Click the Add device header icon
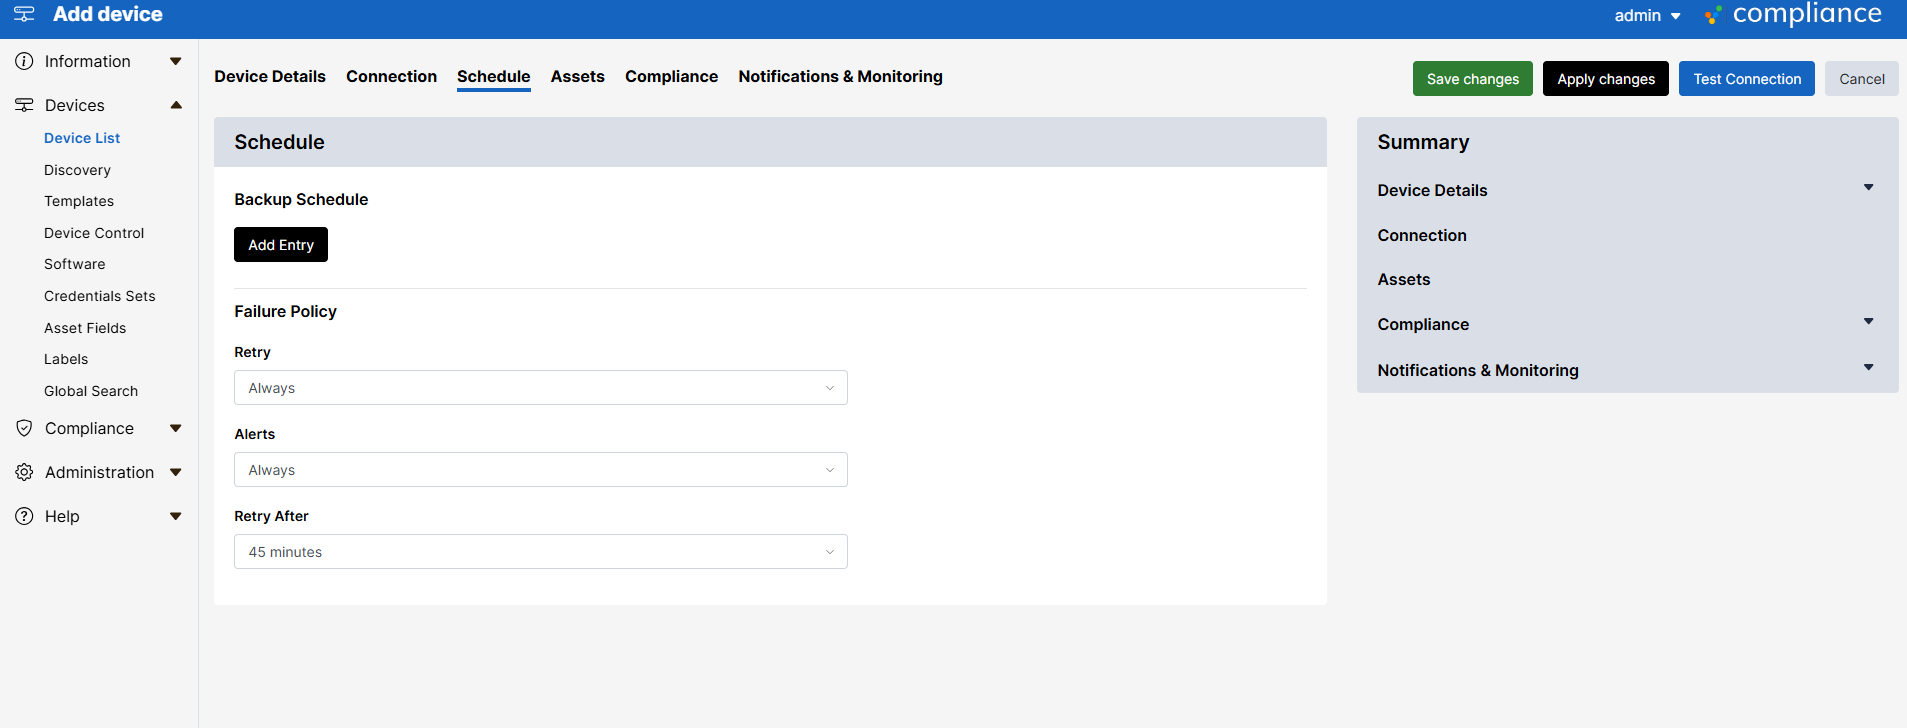 24,14
